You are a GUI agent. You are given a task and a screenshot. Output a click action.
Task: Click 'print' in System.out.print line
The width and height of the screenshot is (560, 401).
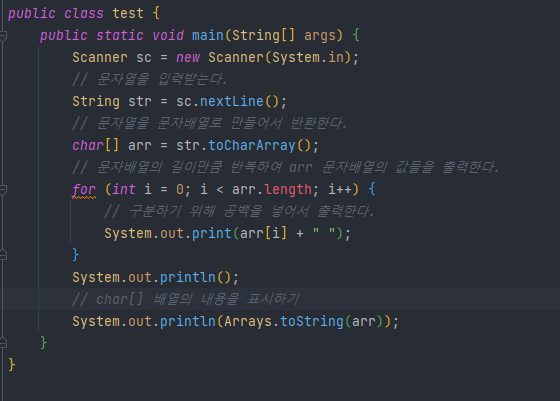point(212,234)
